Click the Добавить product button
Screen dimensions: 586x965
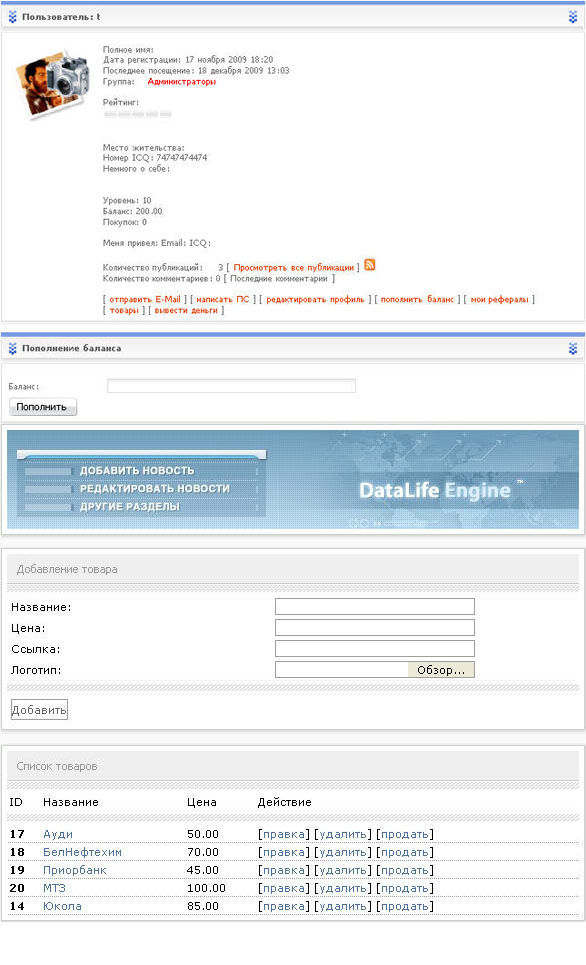tap(39, 710)
